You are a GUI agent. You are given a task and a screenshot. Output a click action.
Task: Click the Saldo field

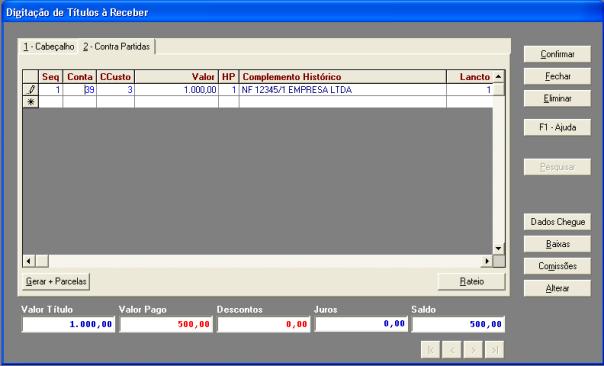458,324
